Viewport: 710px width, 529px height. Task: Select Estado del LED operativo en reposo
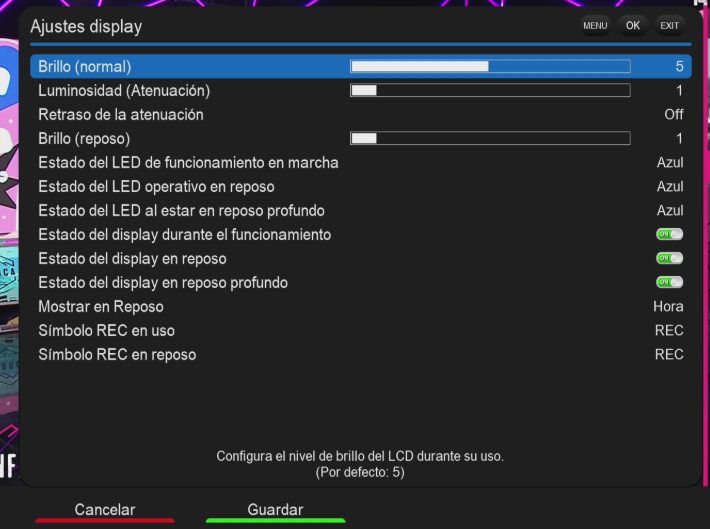click(x=156, y=187)
